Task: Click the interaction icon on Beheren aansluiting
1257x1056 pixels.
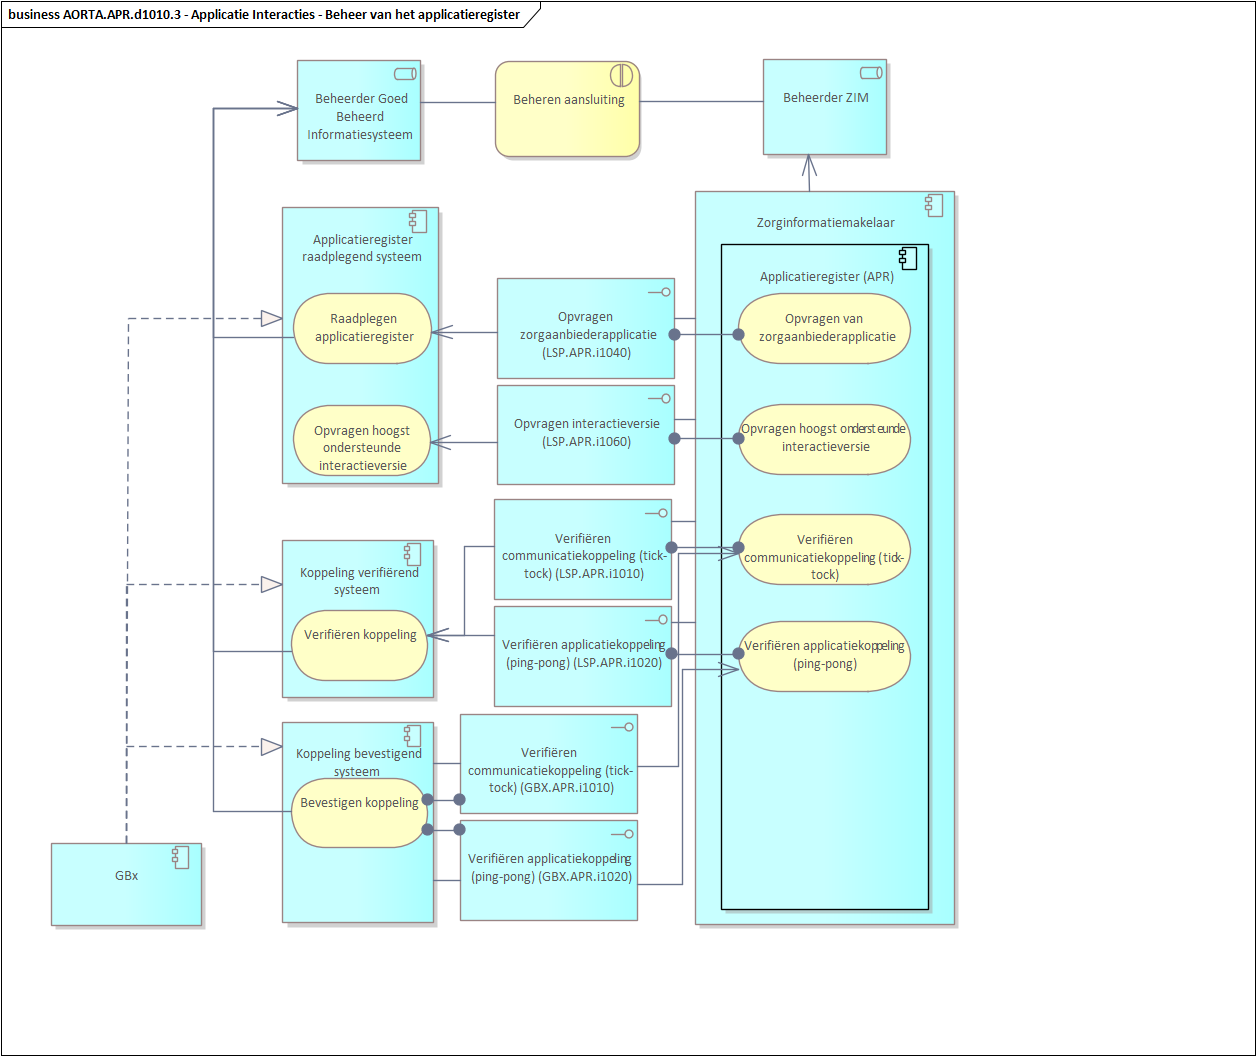Action: [x=621, y=76]
